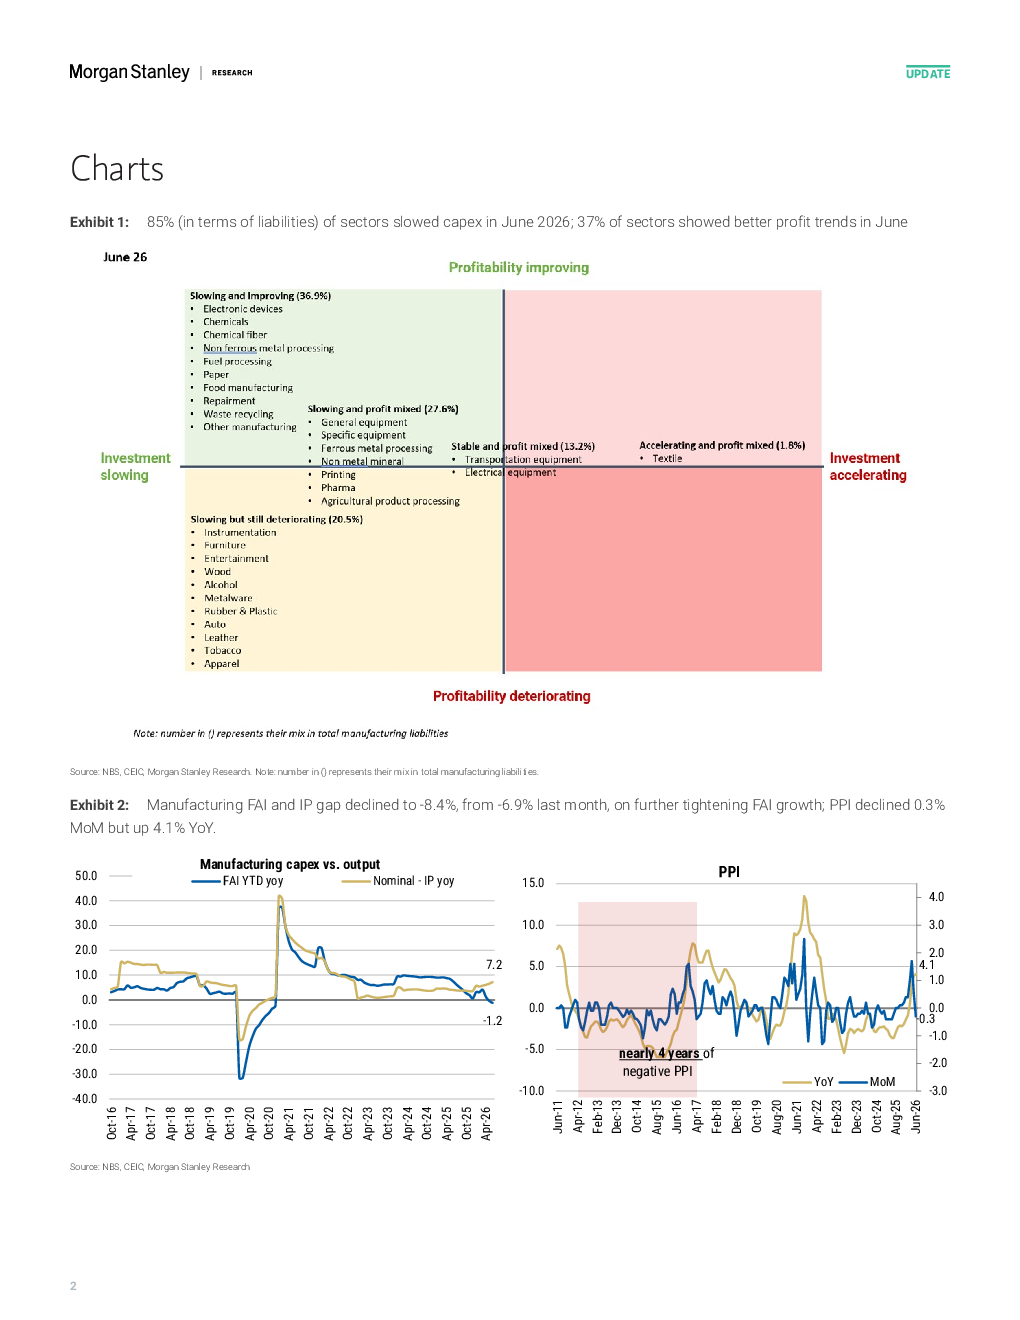Viewport: 1020px width, 1320px height.
Task: Select 'Accelerating and profit mixed (1.8%)' heading
Action: 722,445
